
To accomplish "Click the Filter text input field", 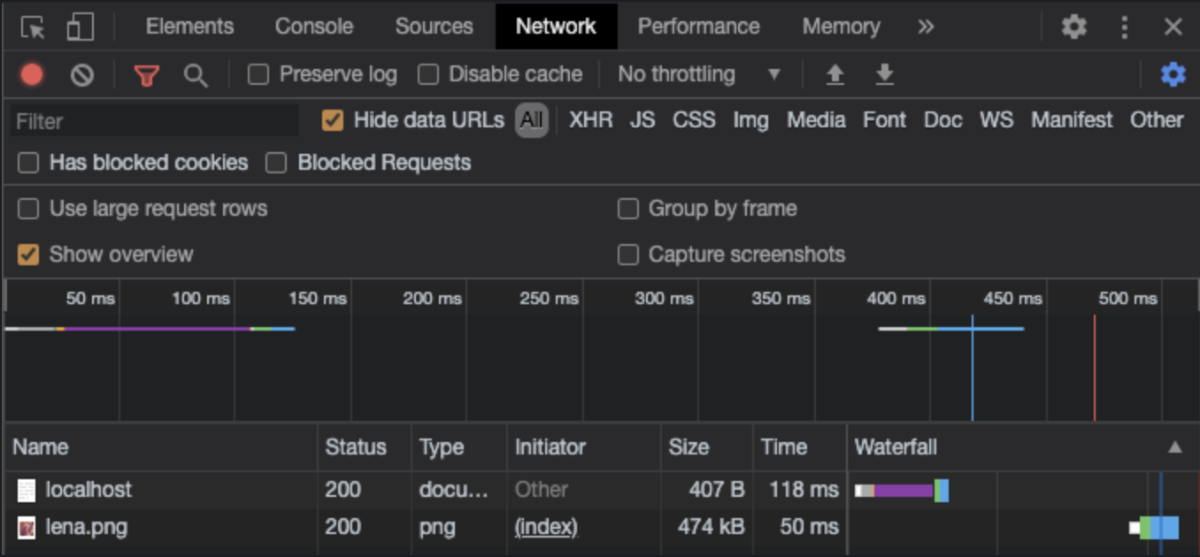I will tap(155, 122).
